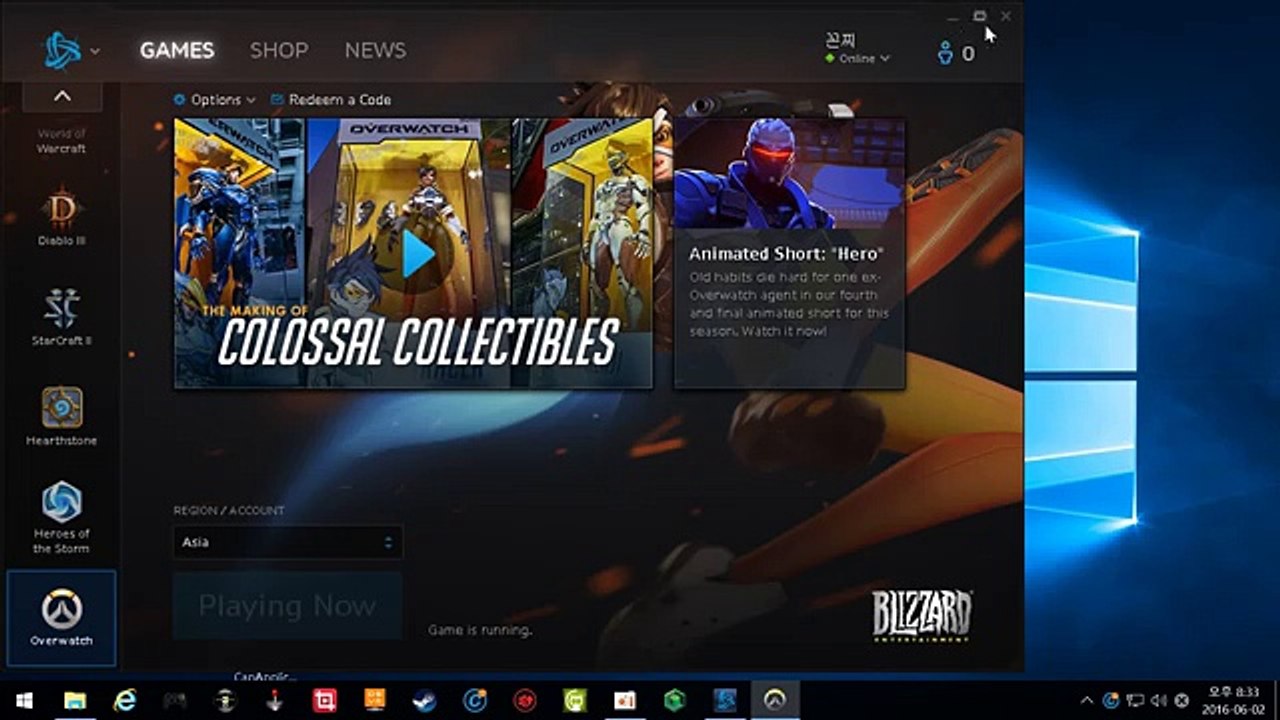Open the joystick taskbar icon

point(275,700)
